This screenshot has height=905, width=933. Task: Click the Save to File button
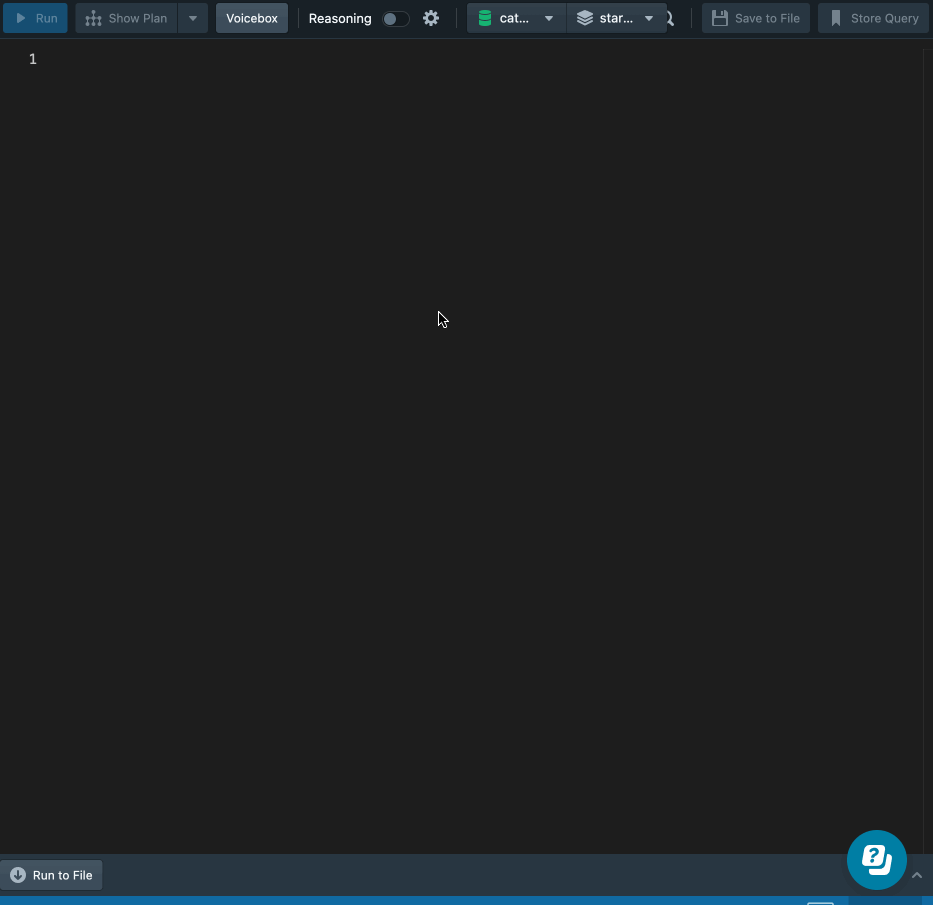pos(756,18)
